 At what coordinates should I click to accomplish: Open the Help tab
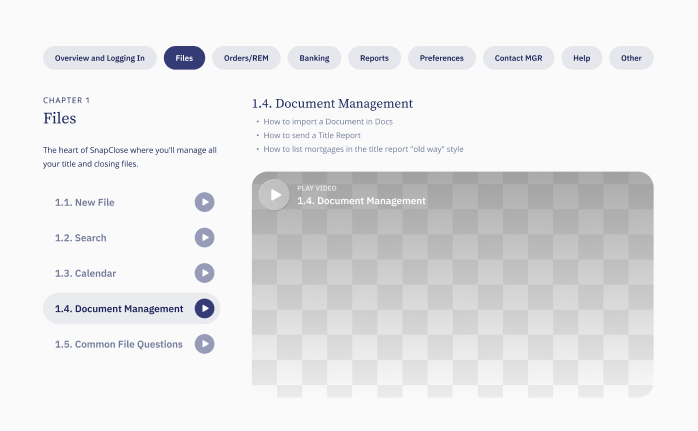[581, 58]
